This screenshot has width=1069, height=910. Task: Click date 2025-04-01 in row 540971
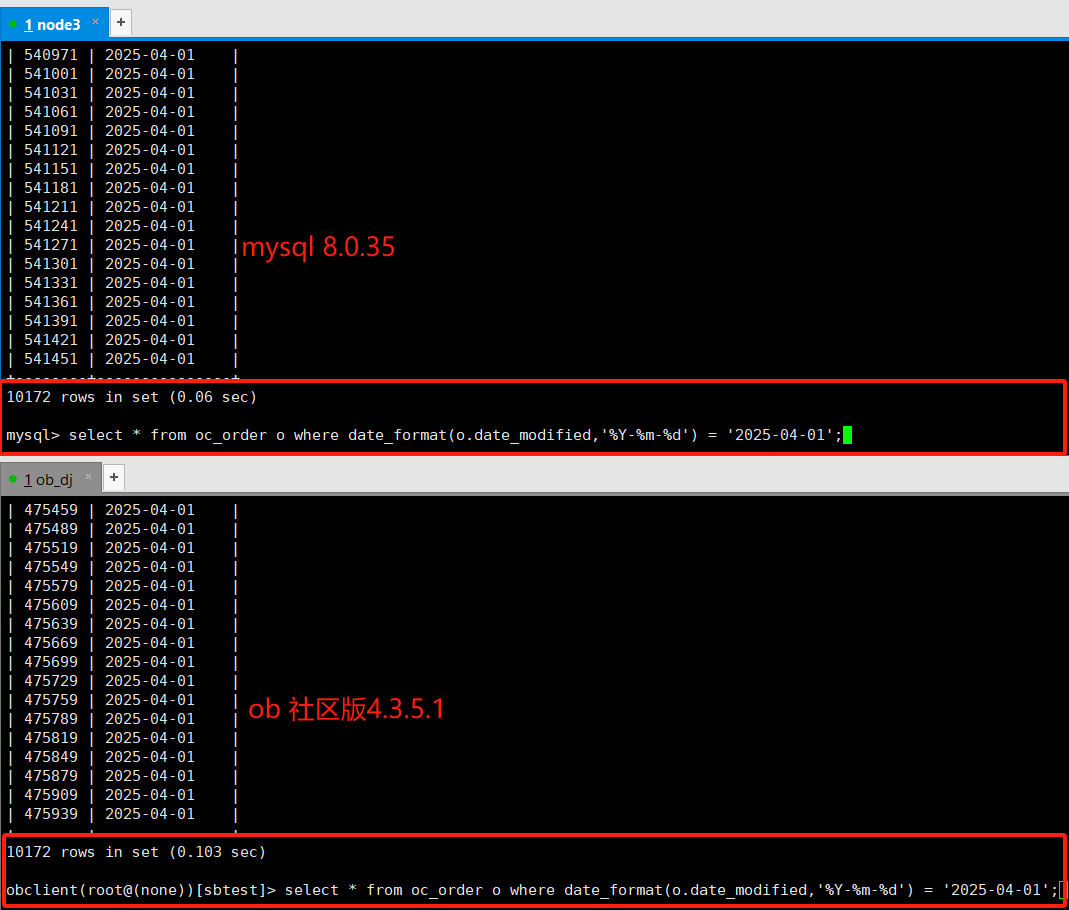point(150,55)
